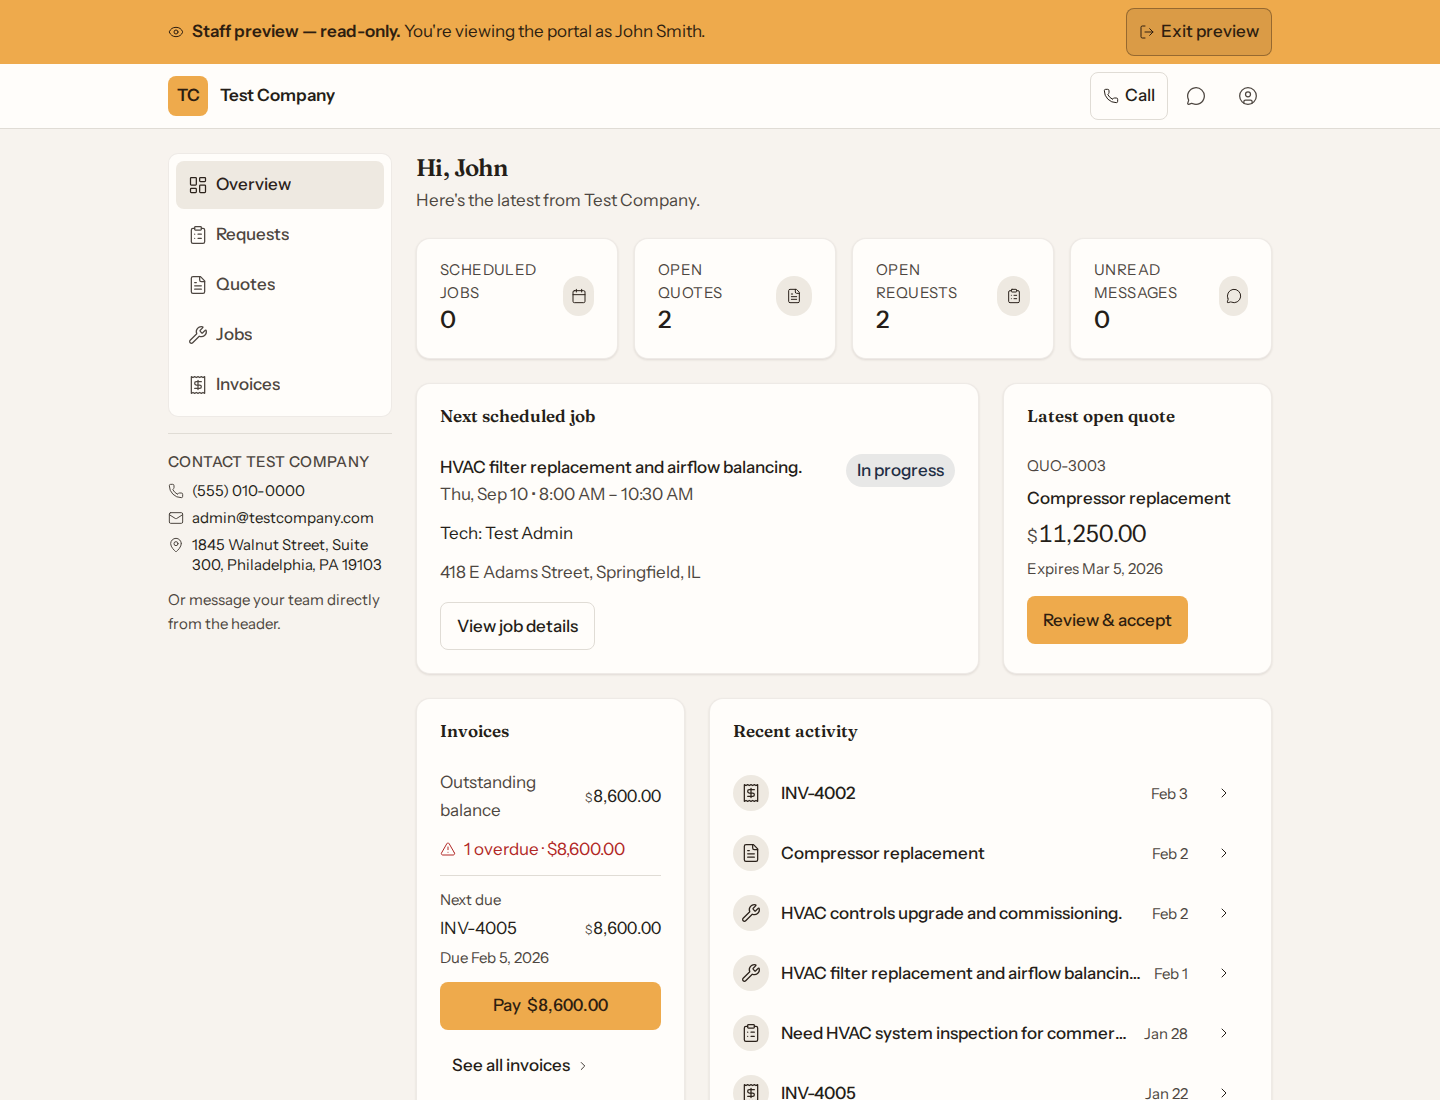Click the phone icon next to (555) 010-0000
This screenshot has height=1100, width=1440.
click(x=176, y=491)
